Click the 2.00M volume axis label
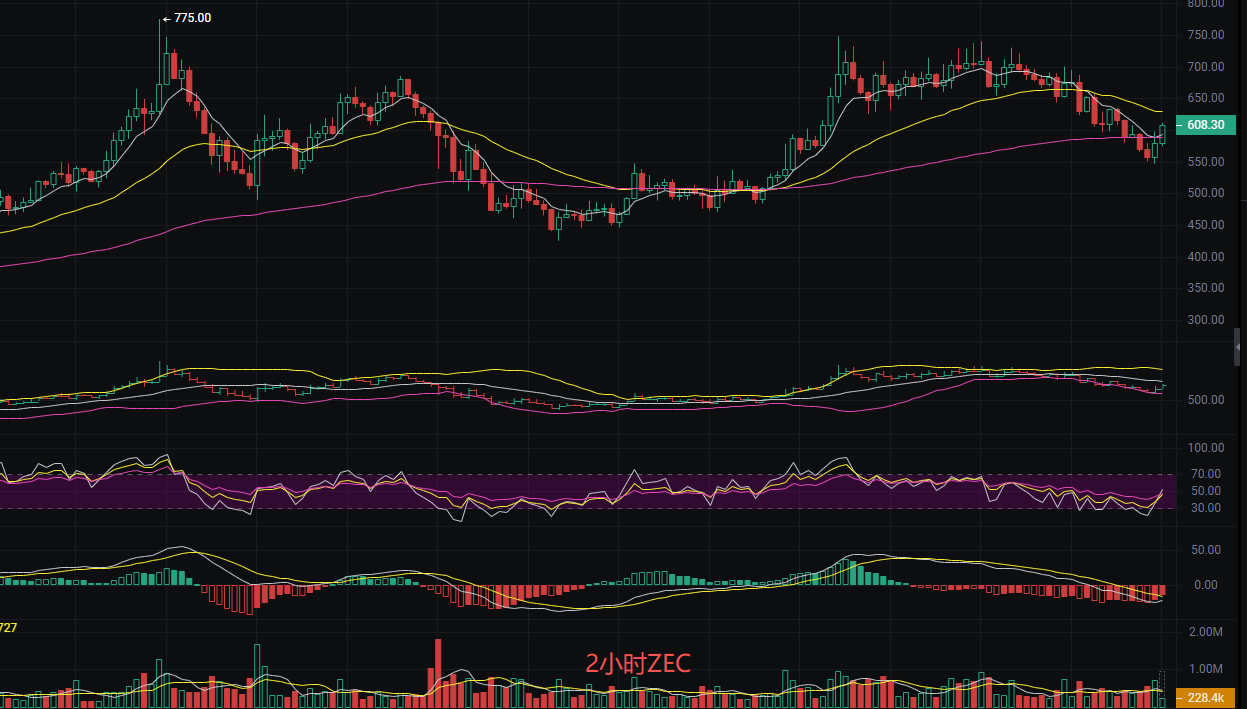The height and width of the screenshot is (709, 1247). pos(1205,633)
